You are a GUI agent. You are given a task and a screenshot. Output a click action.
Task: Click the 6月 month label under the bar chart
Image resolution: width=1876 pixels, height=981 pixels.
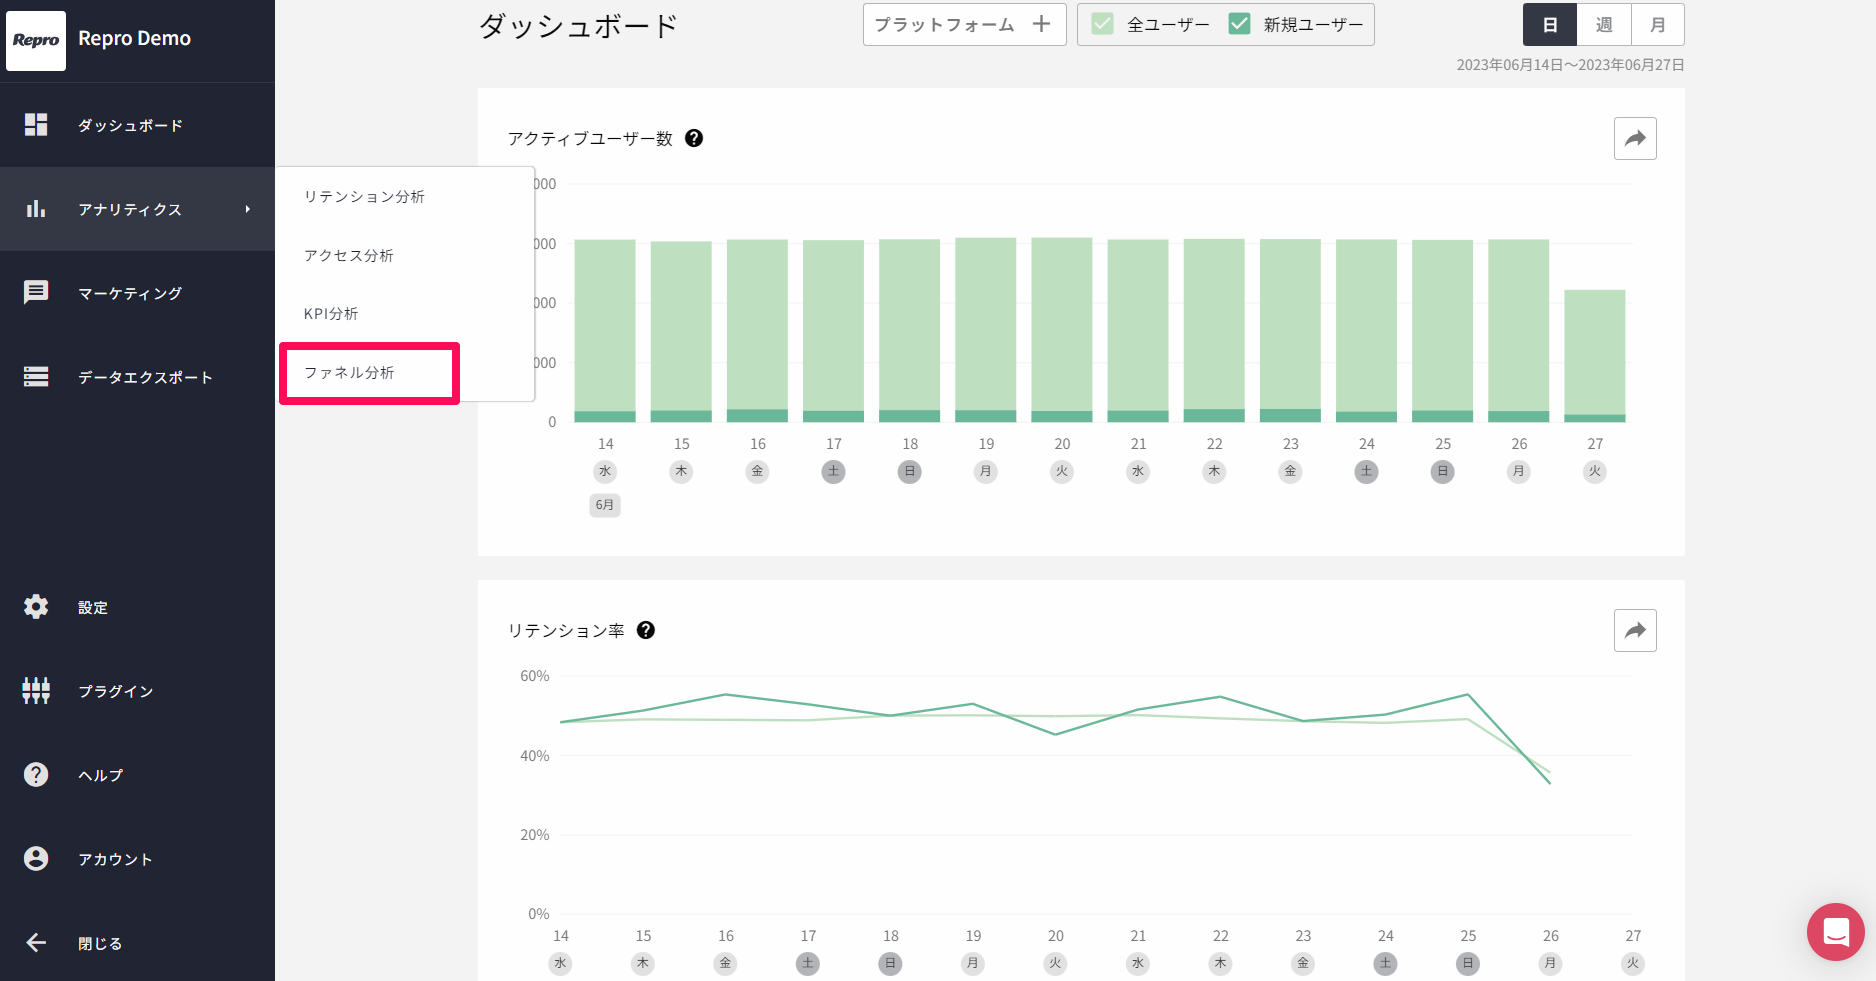(605, 505)
